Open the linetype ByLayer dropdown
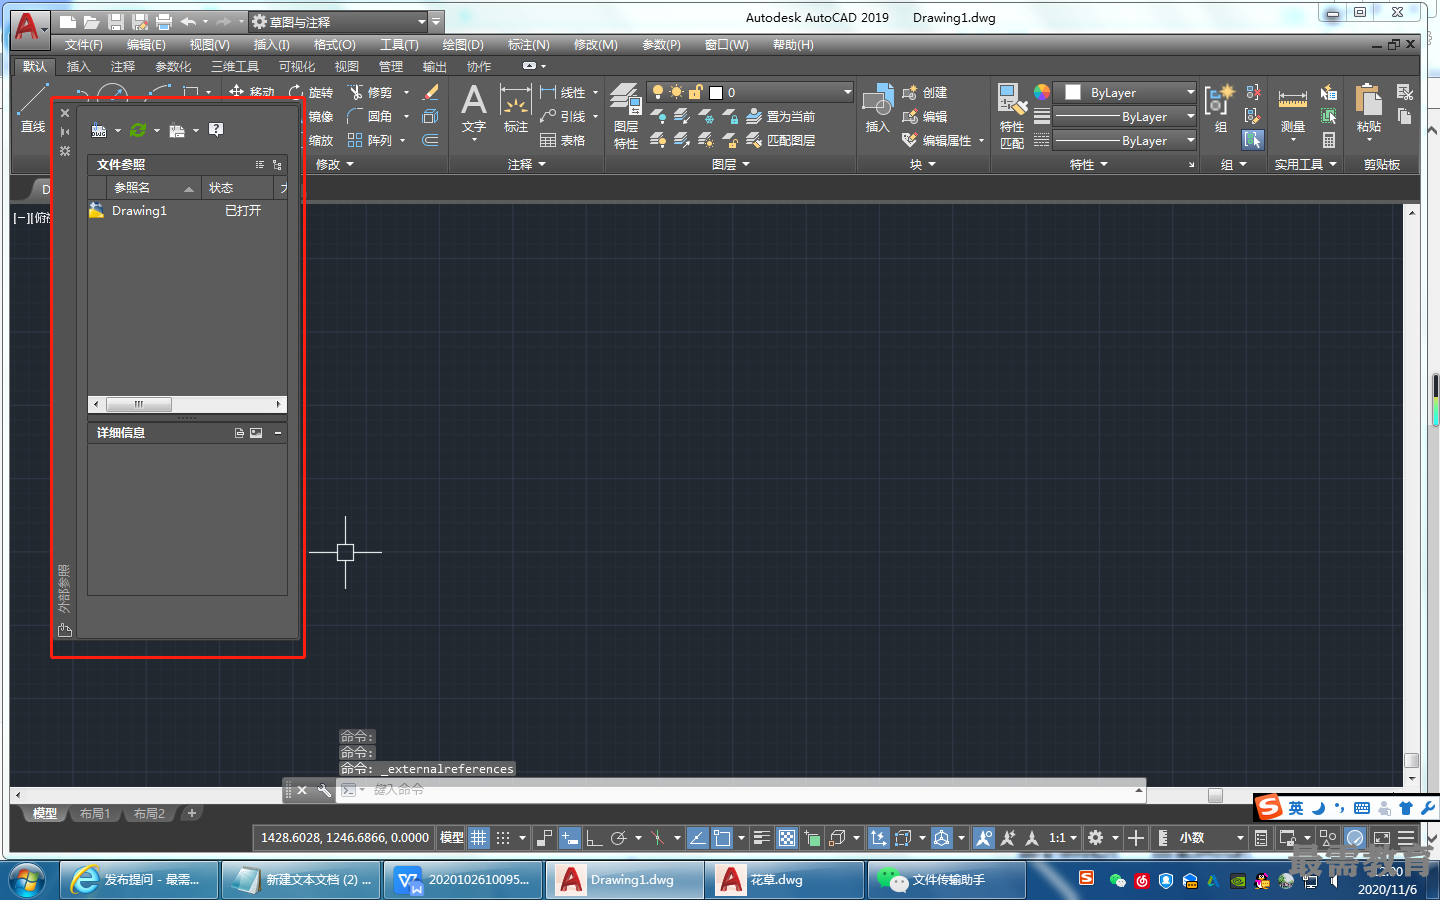 coord(1125,141)
